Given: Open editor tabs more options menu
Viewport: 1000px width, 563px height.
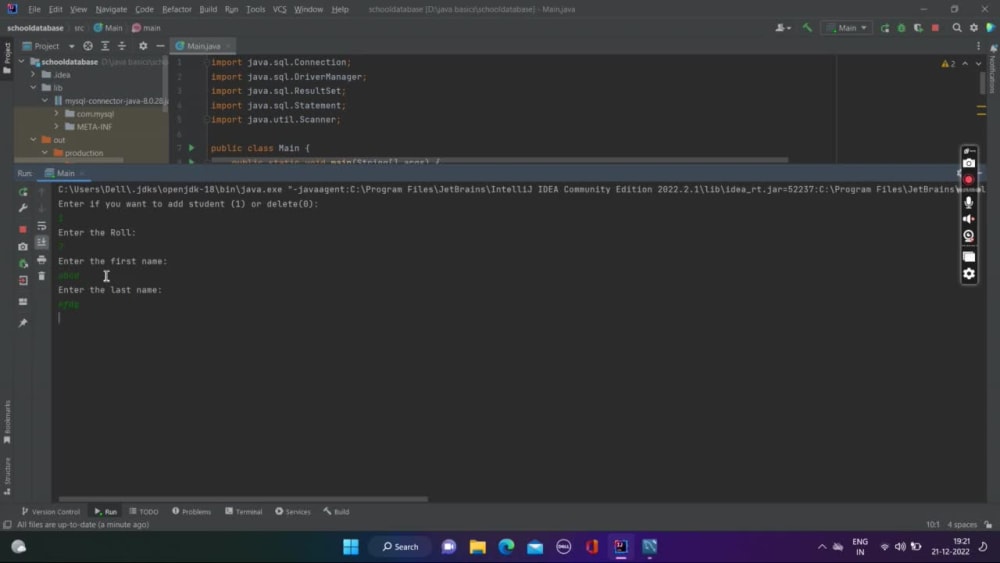Looking at the screenshot, I should (978, 46).
